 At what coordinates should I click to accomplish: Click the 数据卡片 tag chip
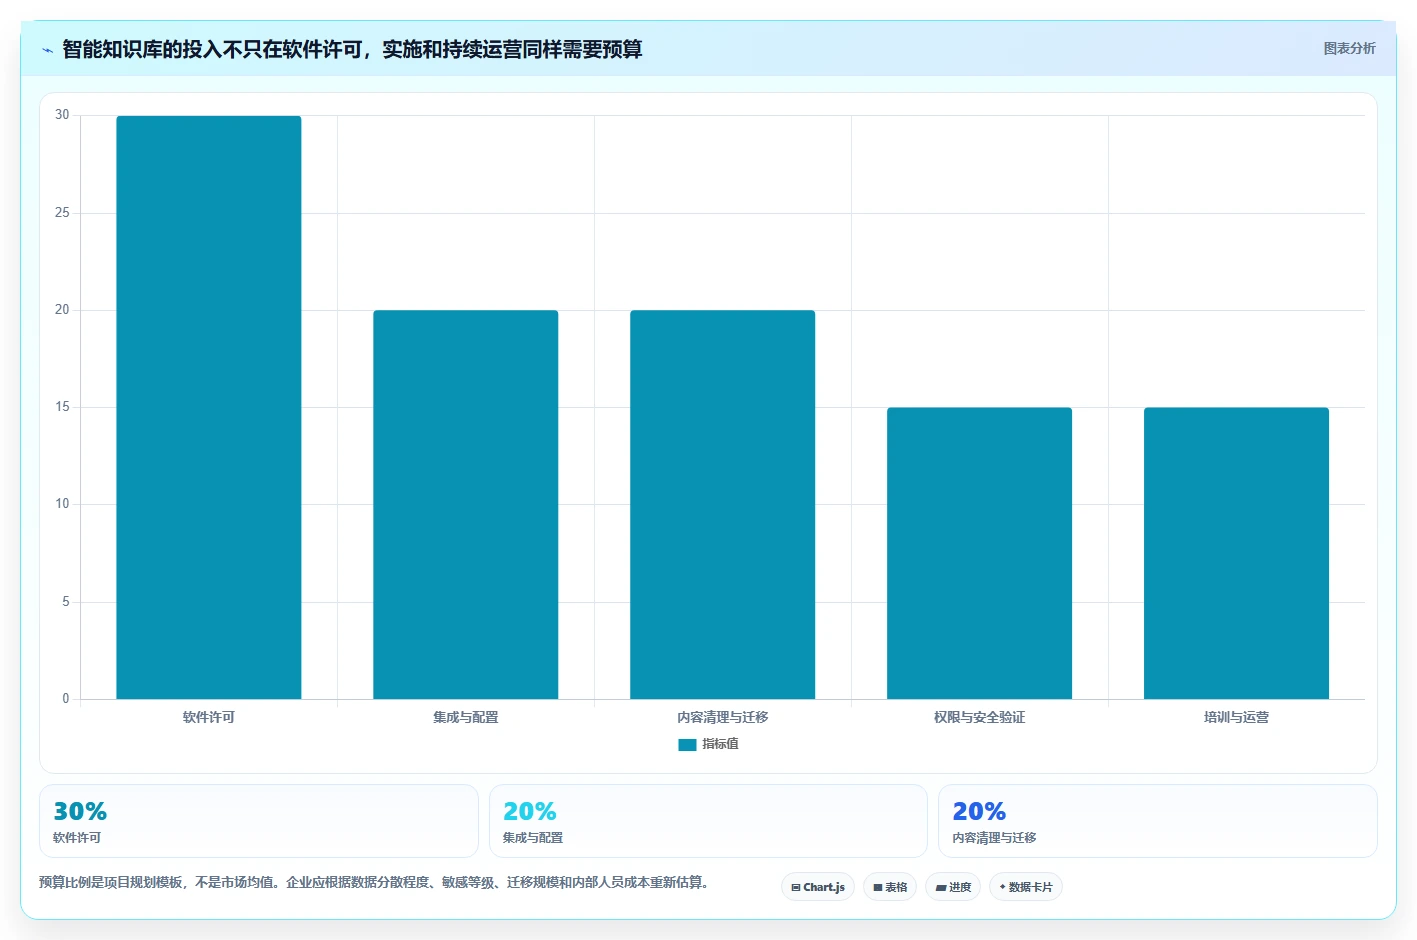tap(1026, 887)
